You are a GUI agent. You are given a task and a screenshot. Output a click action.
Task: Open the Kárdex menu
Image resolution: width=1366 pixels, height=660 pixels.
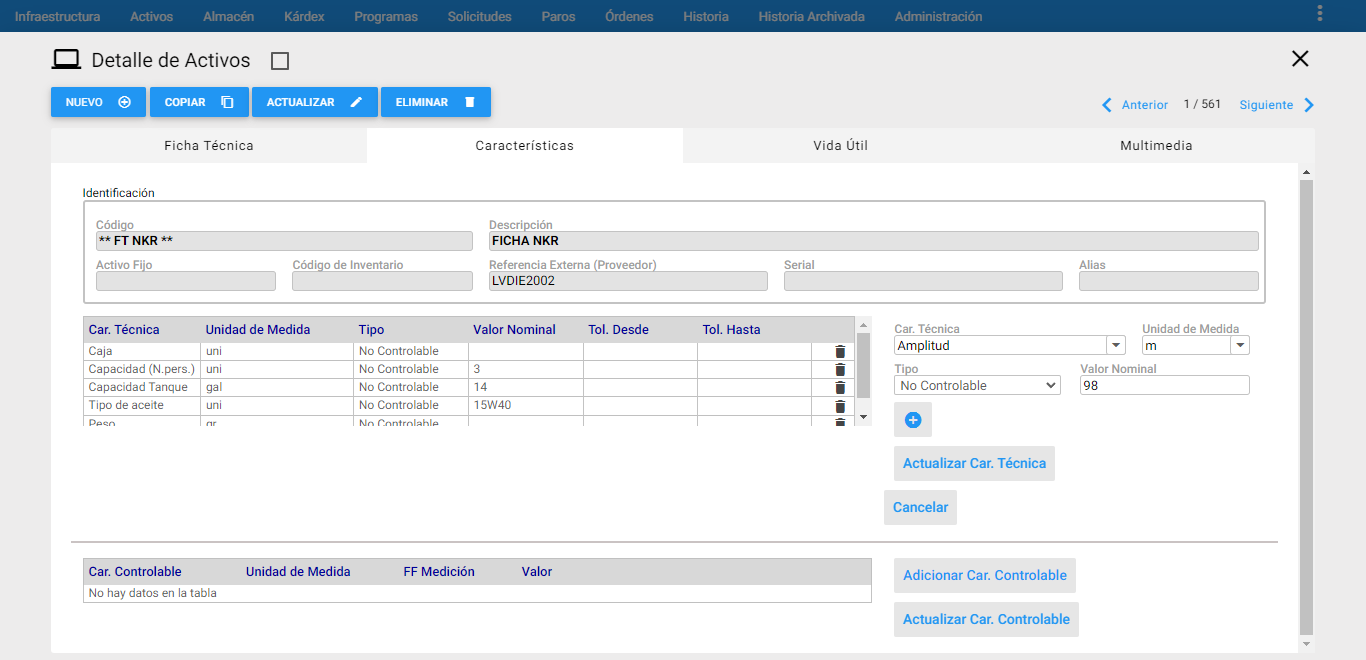304,16
